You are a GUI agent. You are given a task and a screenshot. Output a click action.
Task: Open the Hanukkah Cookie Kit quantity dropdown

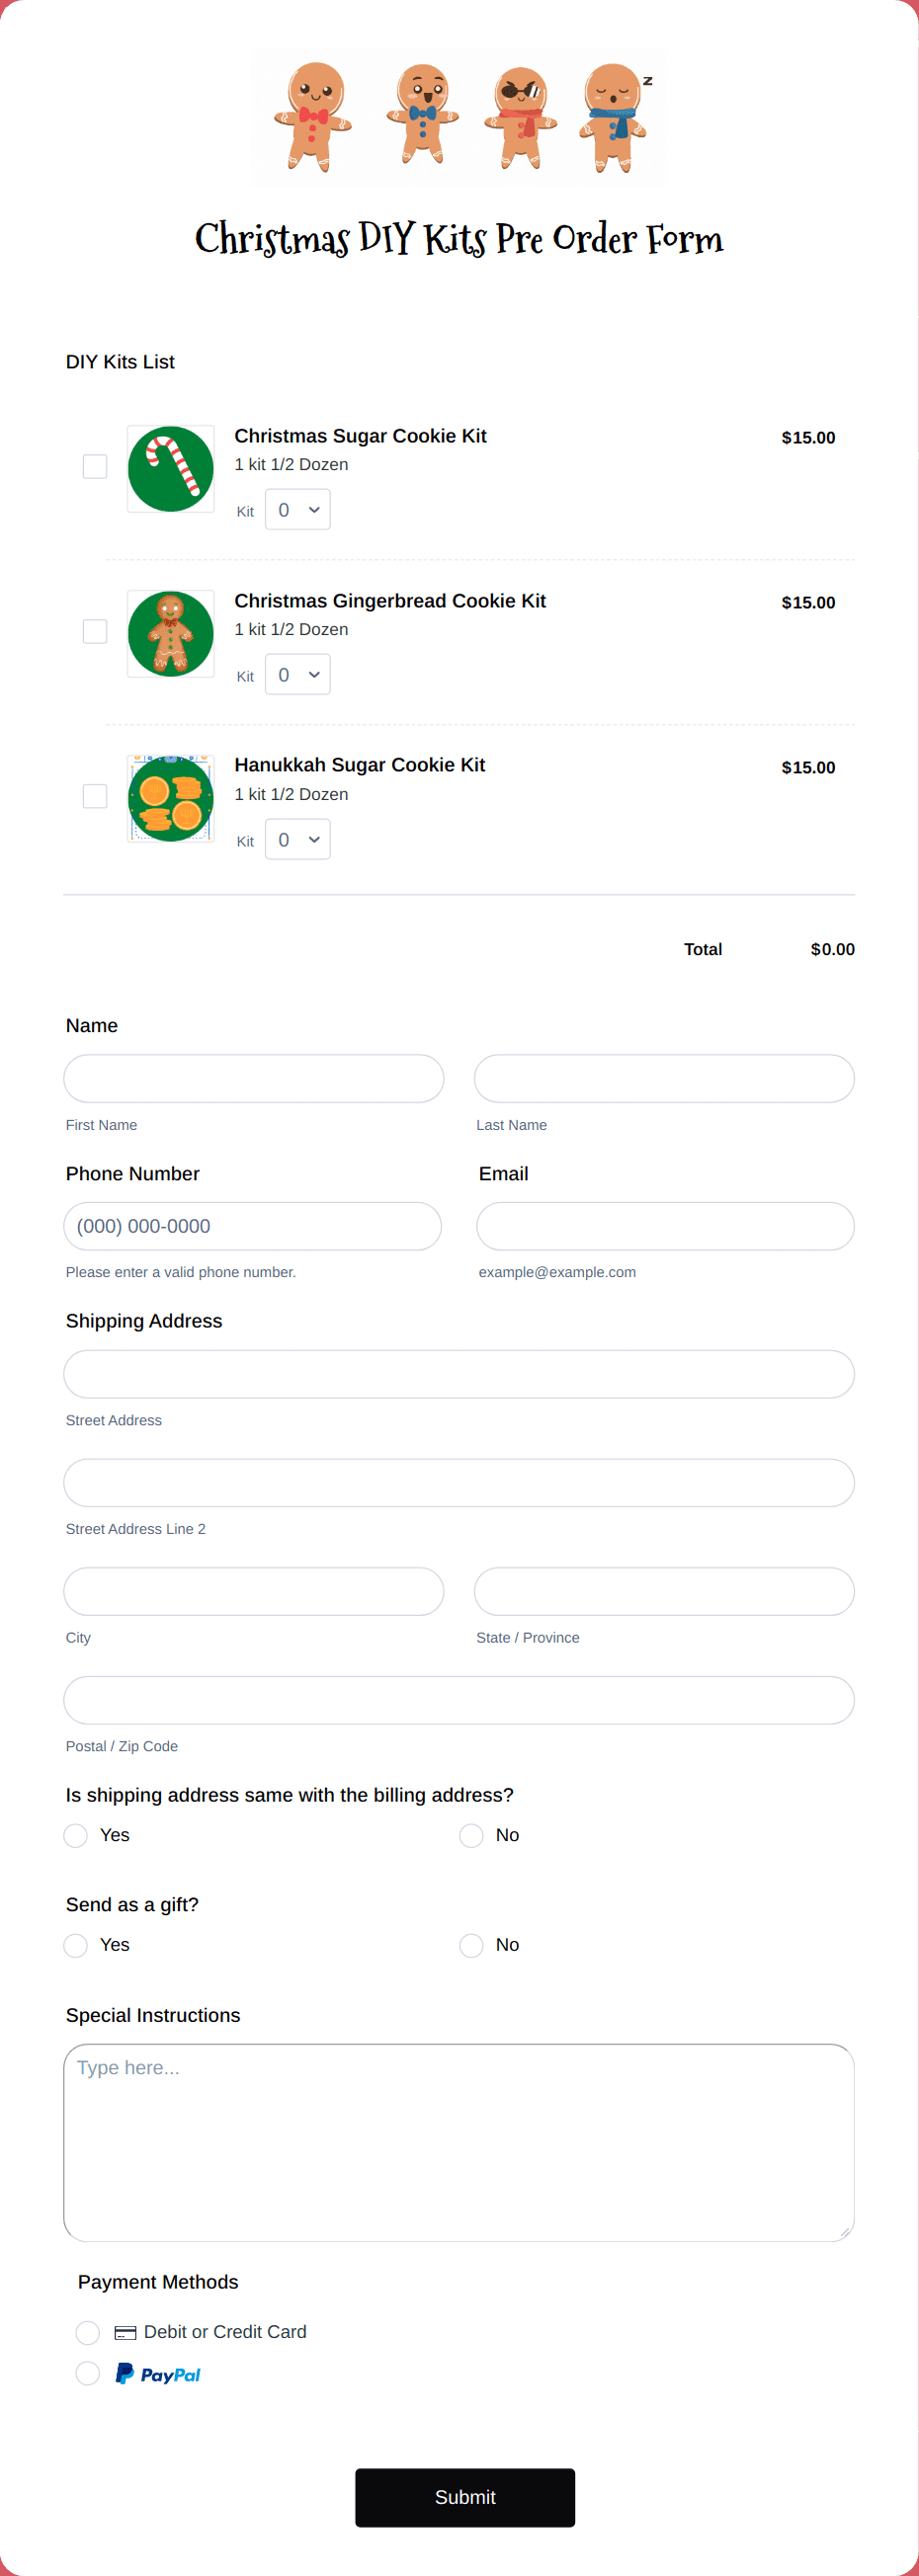click(x=298, y=840)
